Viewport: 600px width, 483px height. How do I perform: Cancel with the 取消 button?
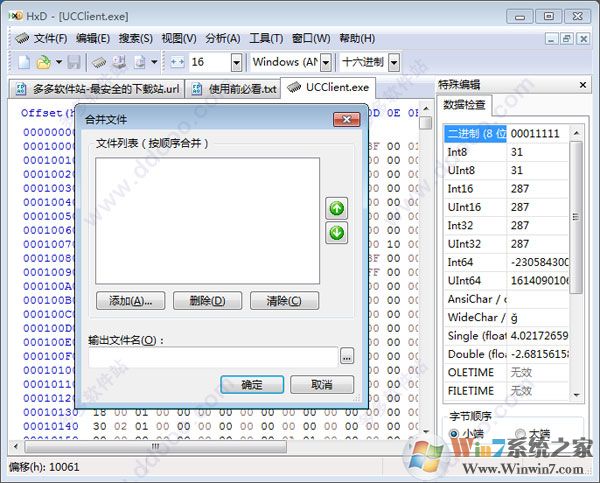pyautogui.click(x=322, y=385)
